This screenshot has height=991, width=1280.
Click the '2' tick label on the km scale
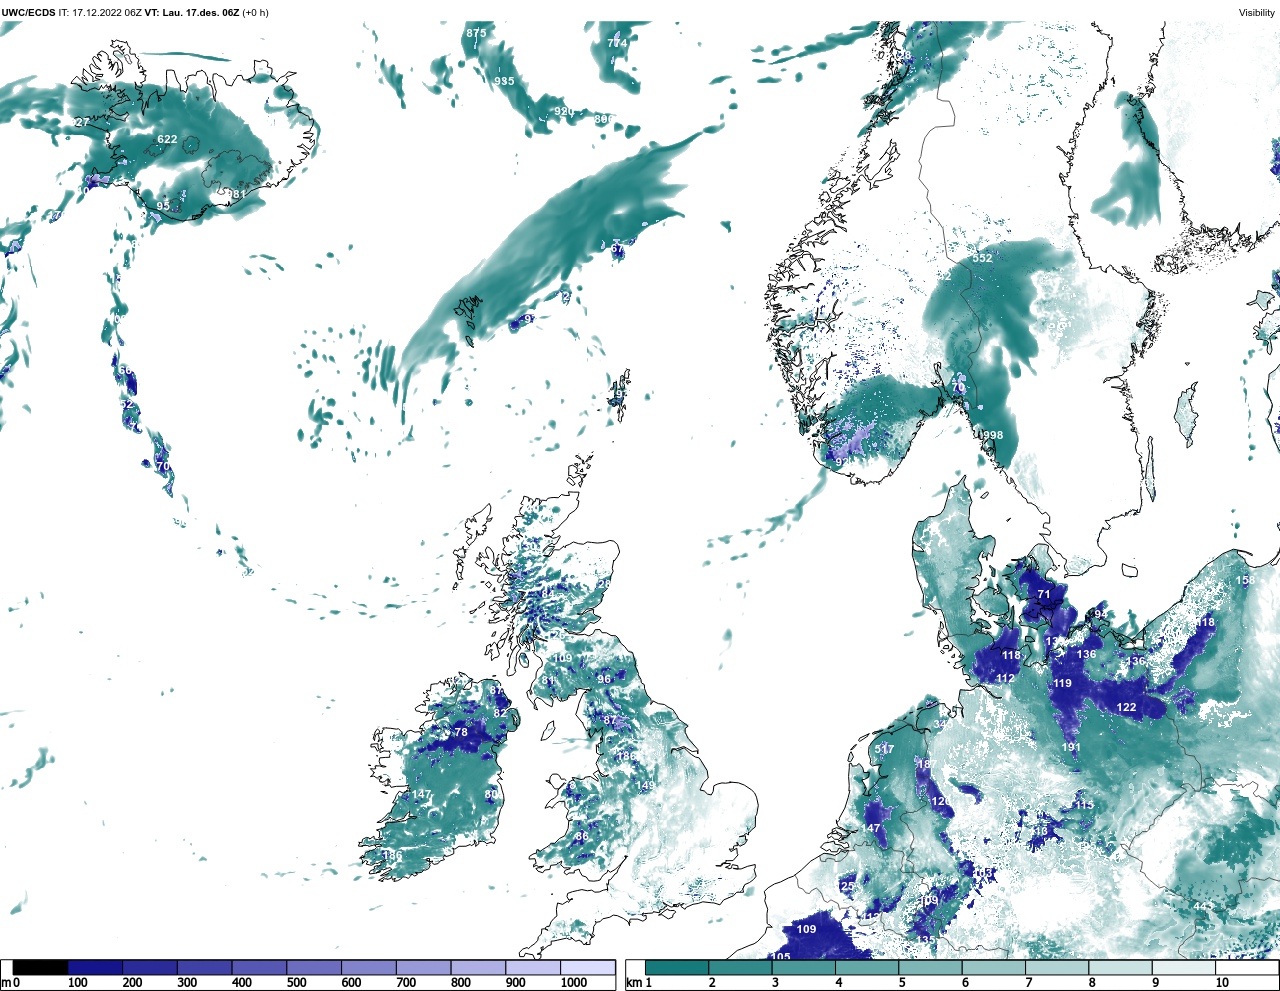(x=712, y=983)
